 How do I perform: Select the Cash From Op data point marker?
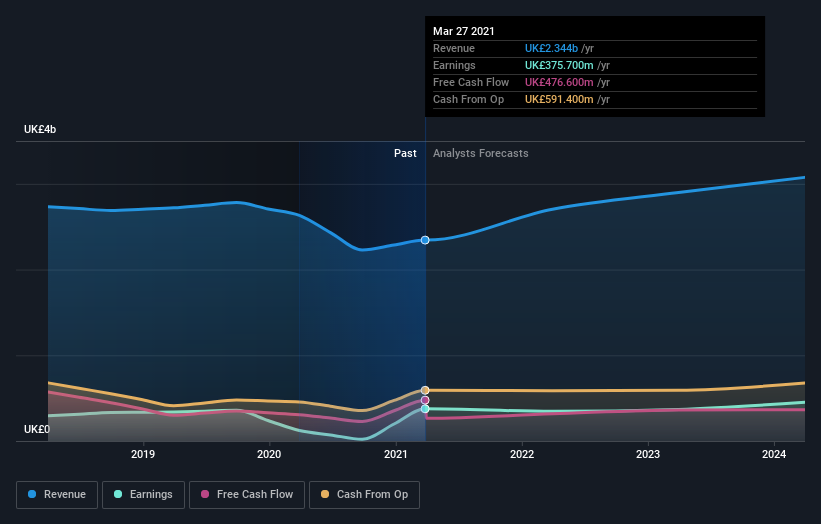(x=425, y=390)
